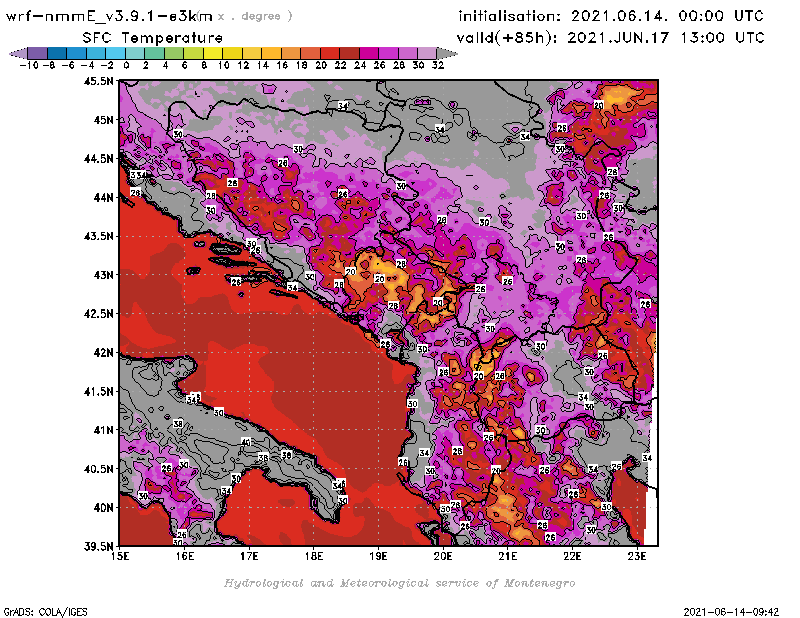Click the magenta swatch between 24 and 26
The image size is (800, 618).
368,53
